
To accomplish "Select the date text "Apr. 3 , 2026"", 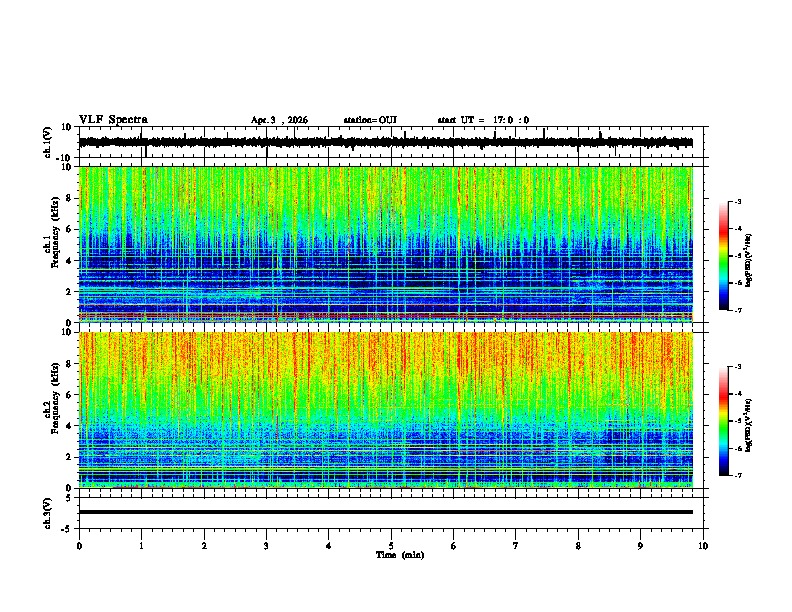I will click(279, 120).
